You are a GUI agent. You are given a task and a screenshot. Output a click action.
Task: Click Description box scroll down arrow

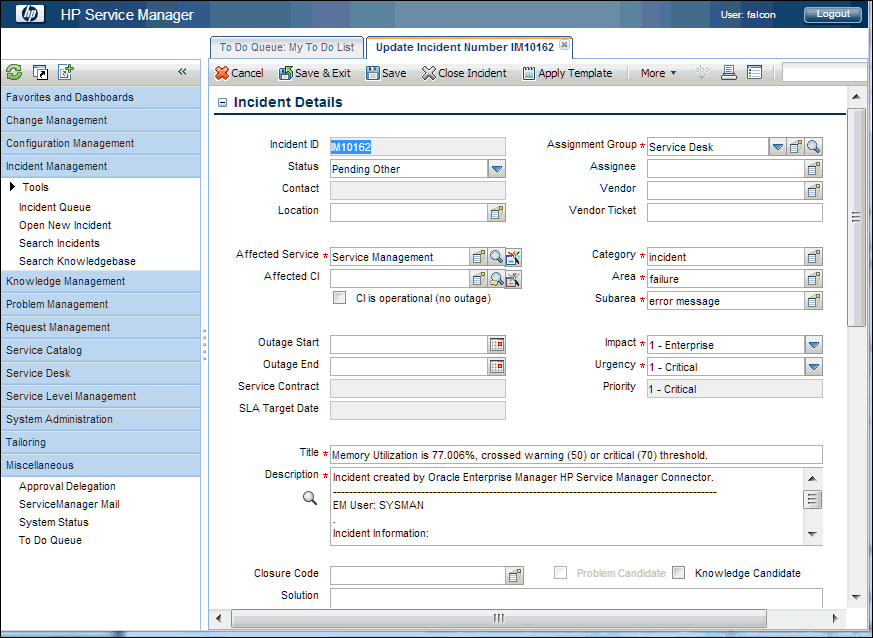[x=812, y=534]
